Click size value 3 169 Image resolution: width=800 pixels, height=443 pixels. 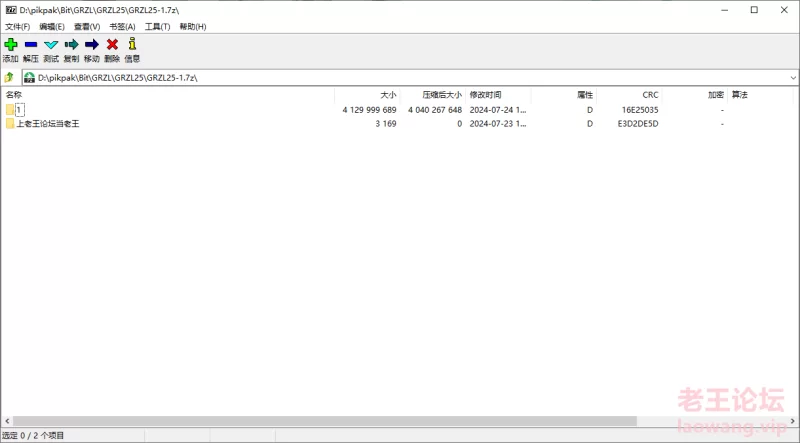(x=386, y=124)
